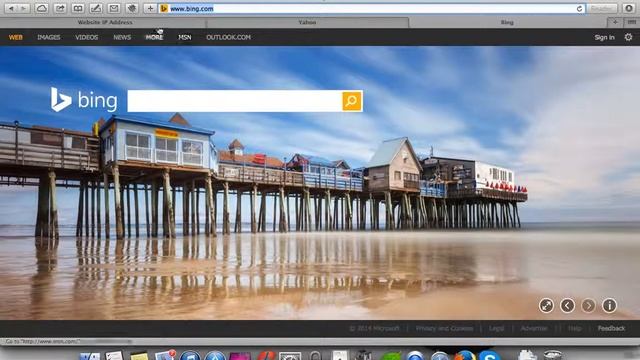Open the Legal footer link
This screenshot has height=360, width=640.
(x=496, y=328)
